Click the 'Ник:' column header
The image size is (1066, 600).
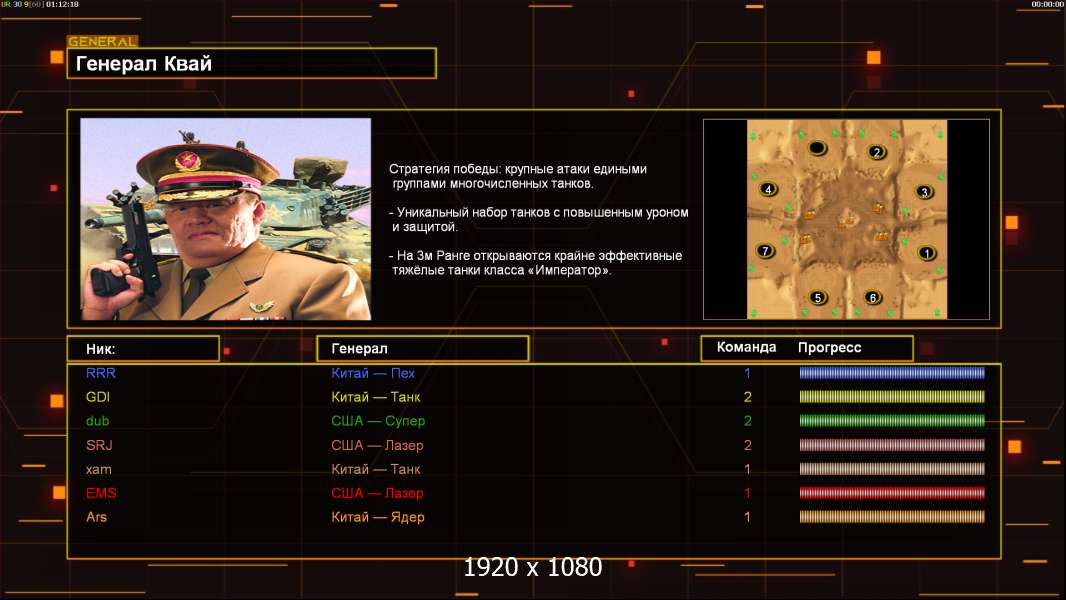click(x=143, y=349)
